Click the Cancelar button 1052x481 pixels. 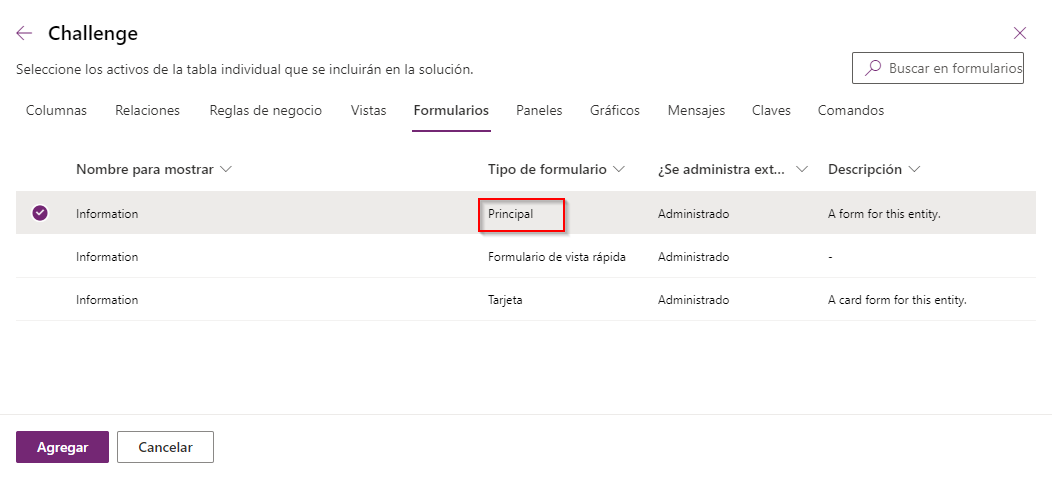(165, 447)
